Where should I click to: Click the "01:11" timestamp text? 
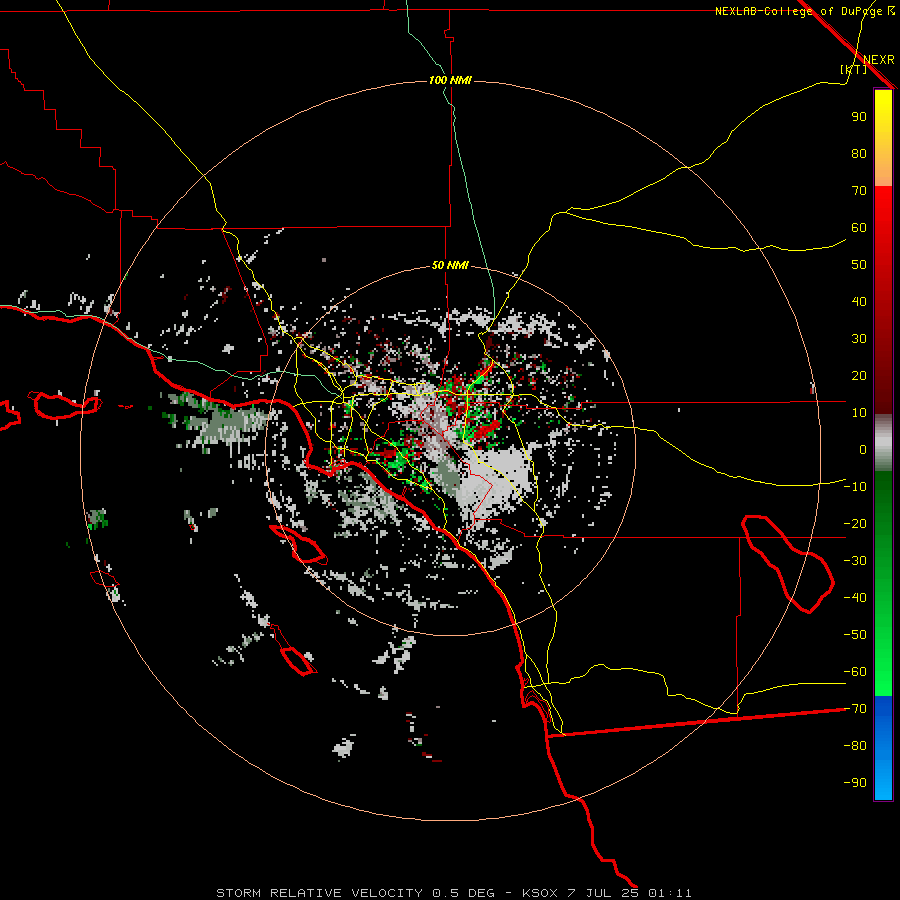670,893
